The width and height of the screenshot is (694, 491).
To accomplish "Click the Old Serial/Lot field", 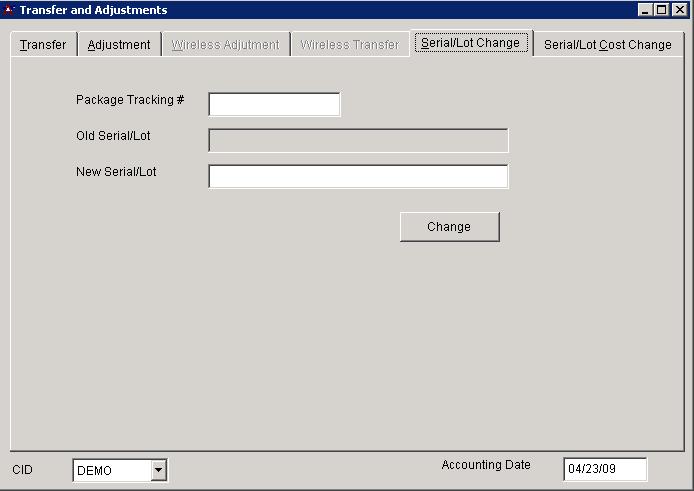I will [358, 141].
